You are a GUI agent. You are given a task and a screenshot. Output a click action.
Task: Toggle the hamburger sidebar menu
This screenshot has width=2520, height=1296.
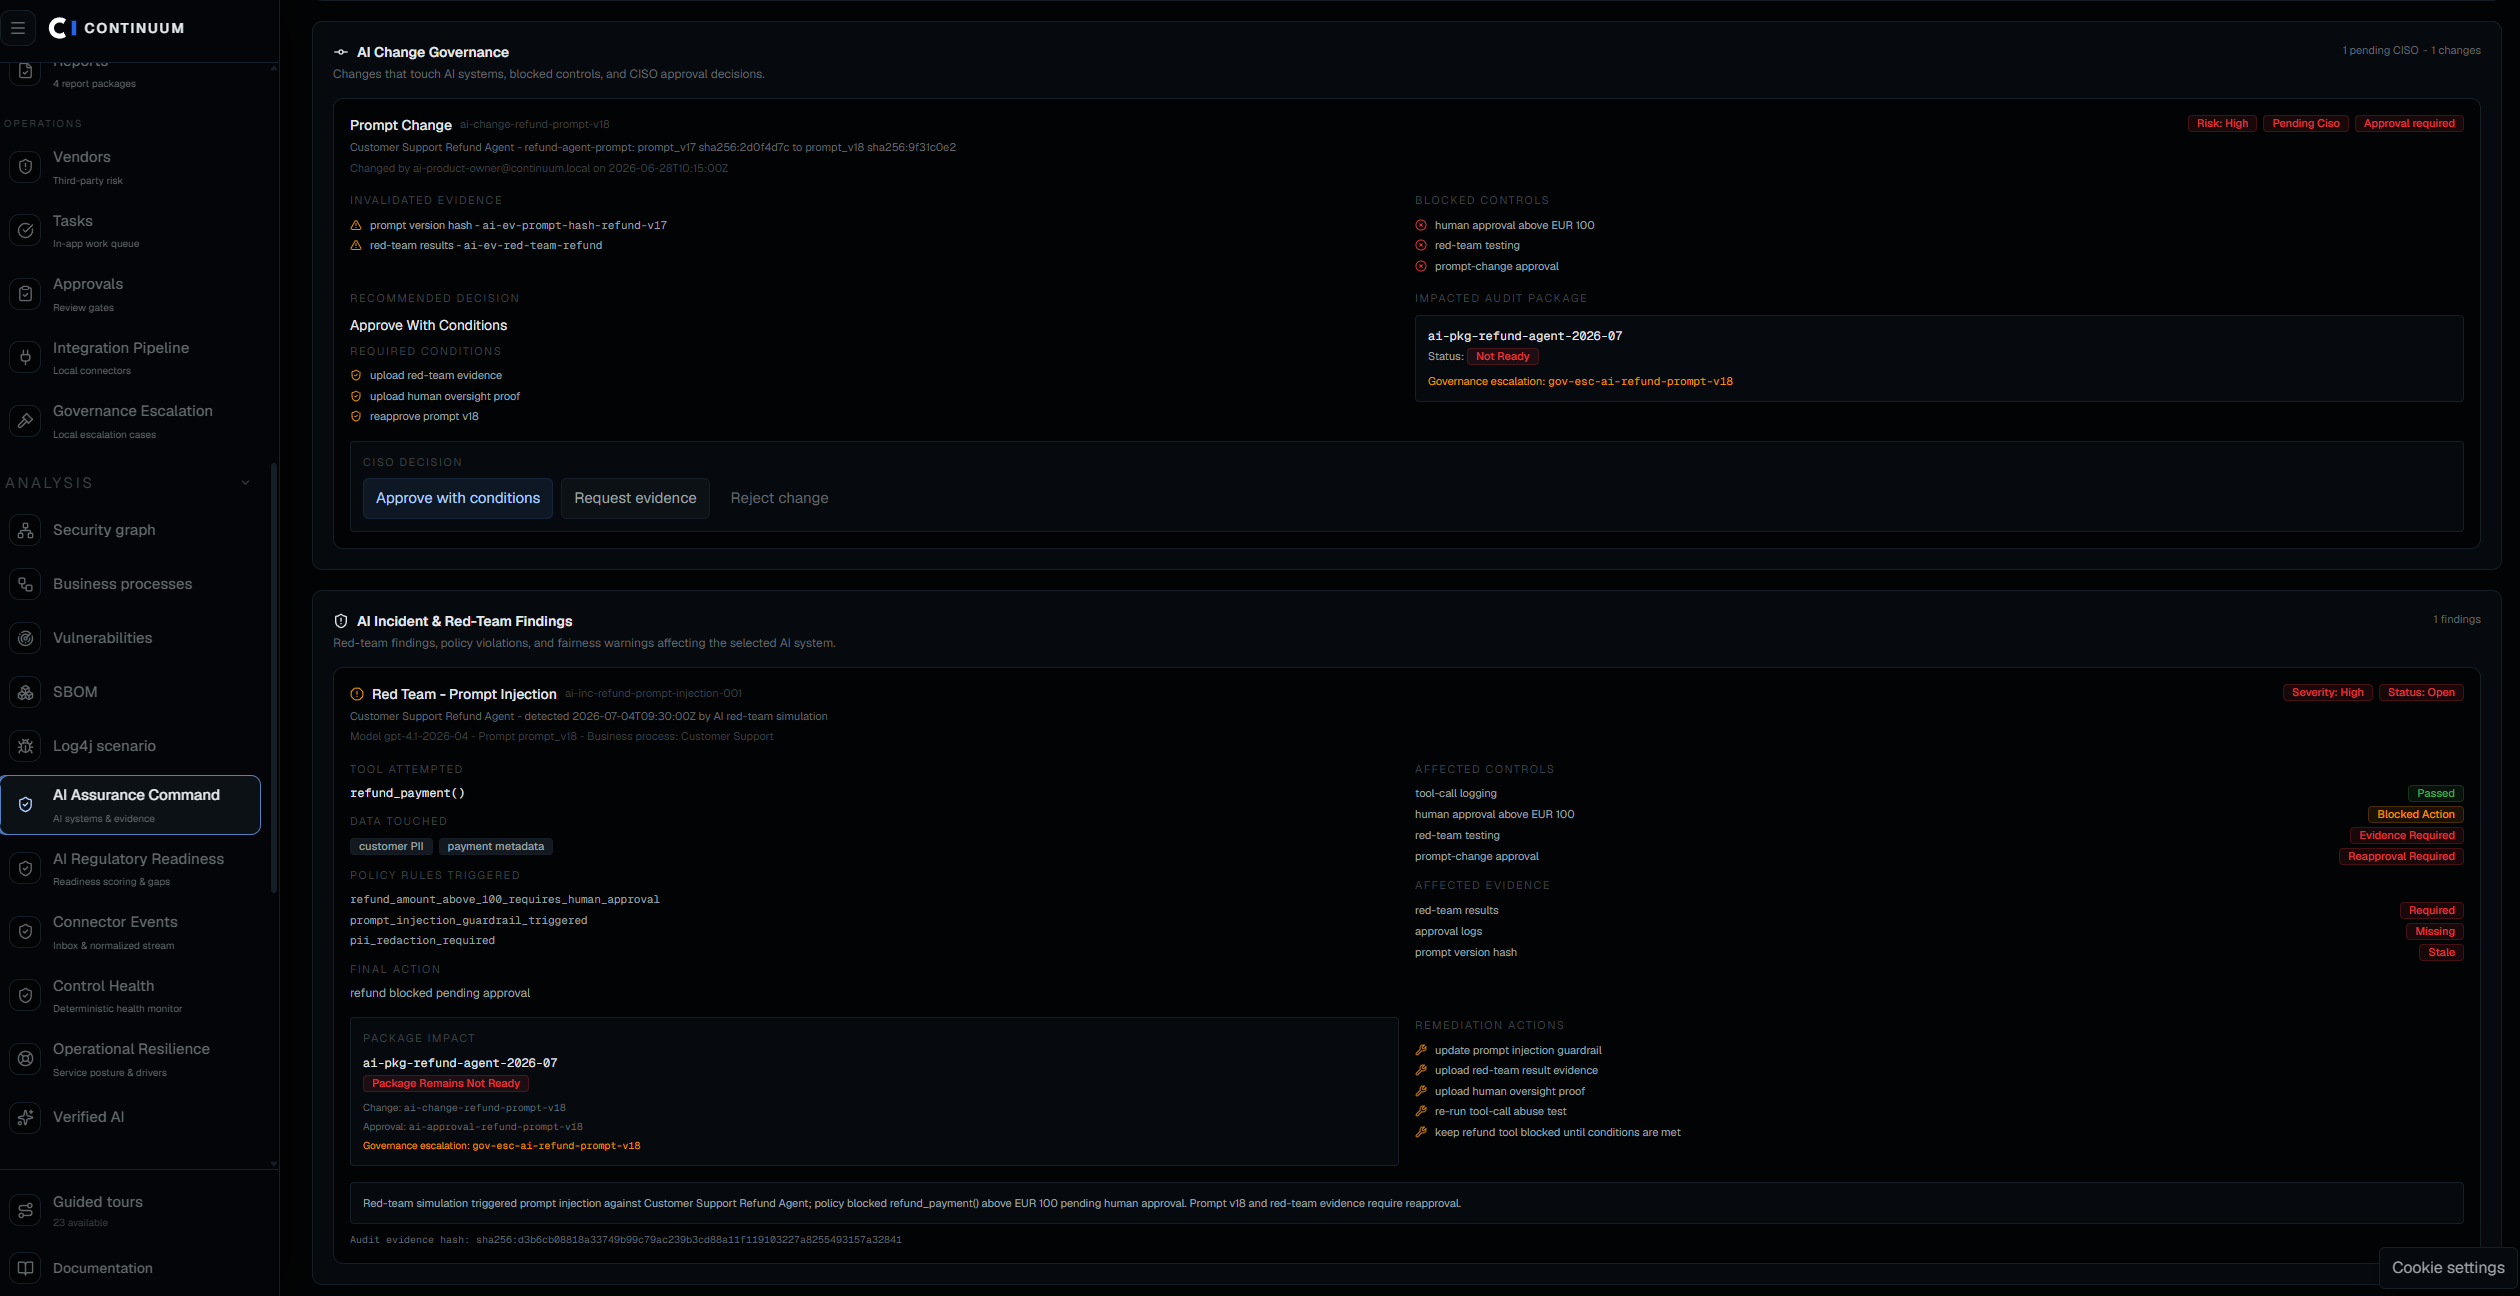18,28
